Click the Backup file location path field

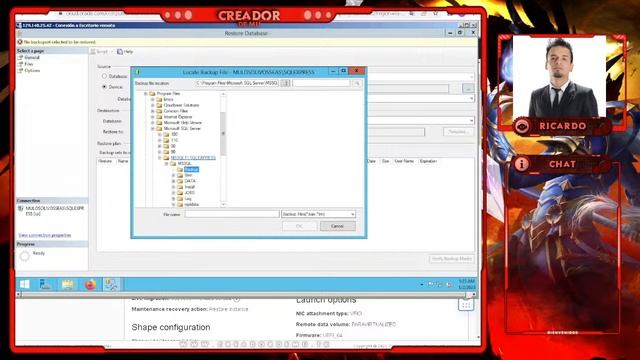(237, 83)
